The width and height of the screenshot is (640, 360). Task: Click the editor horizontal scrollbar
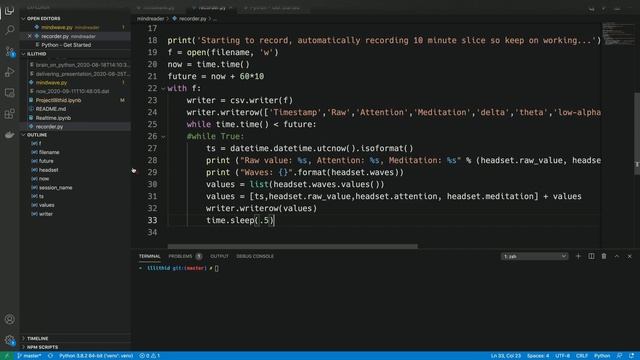coord(293,247)
